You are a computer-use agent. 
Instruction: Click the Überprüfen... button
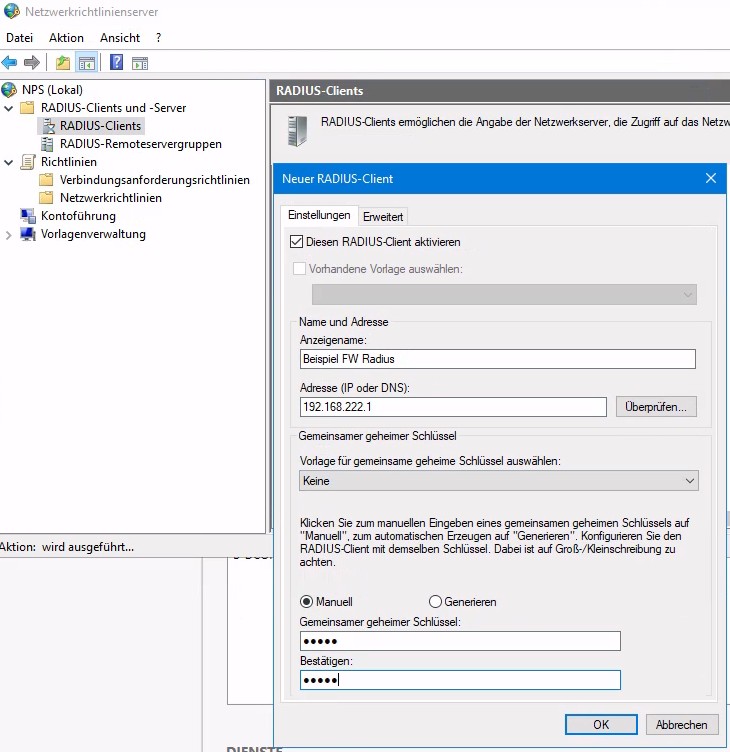[656, 407]
